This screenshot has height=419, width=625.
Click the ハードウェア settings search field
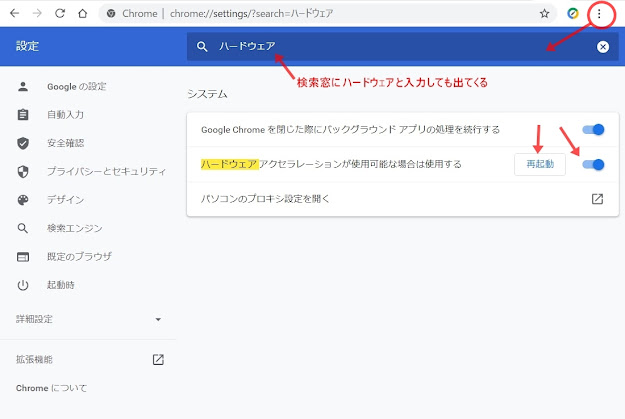403,47
